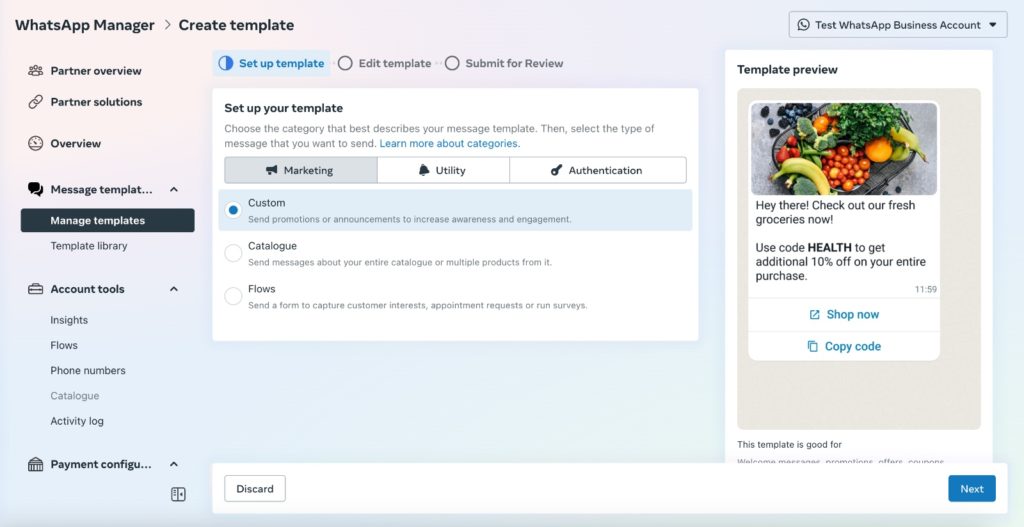The image size is (1024, 527).
Task: Click the Discard button
Action: click(255, 488)
